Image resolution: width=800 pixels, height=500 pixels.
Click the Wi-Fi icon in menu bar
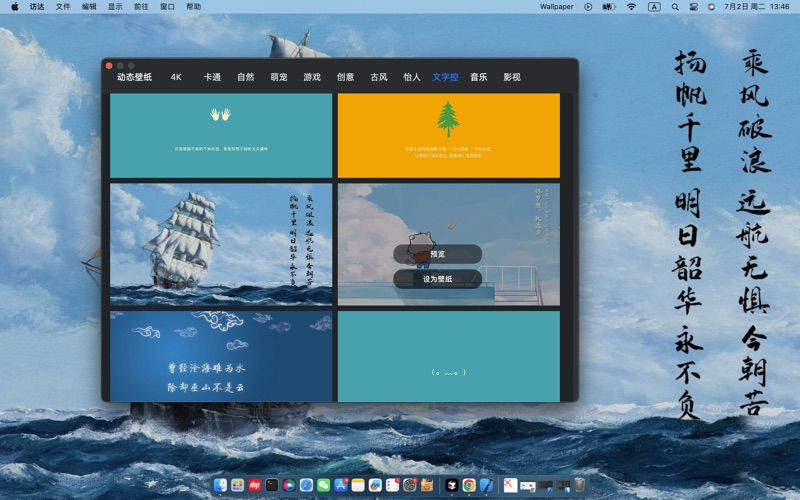(631, 6)
